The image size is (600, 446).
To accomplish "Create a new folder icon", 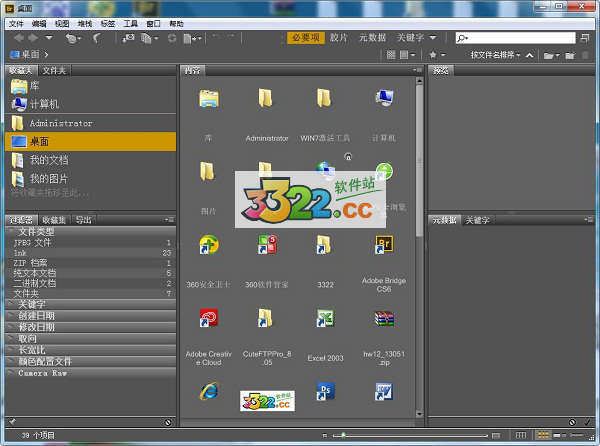I will (x=570, y=55).
